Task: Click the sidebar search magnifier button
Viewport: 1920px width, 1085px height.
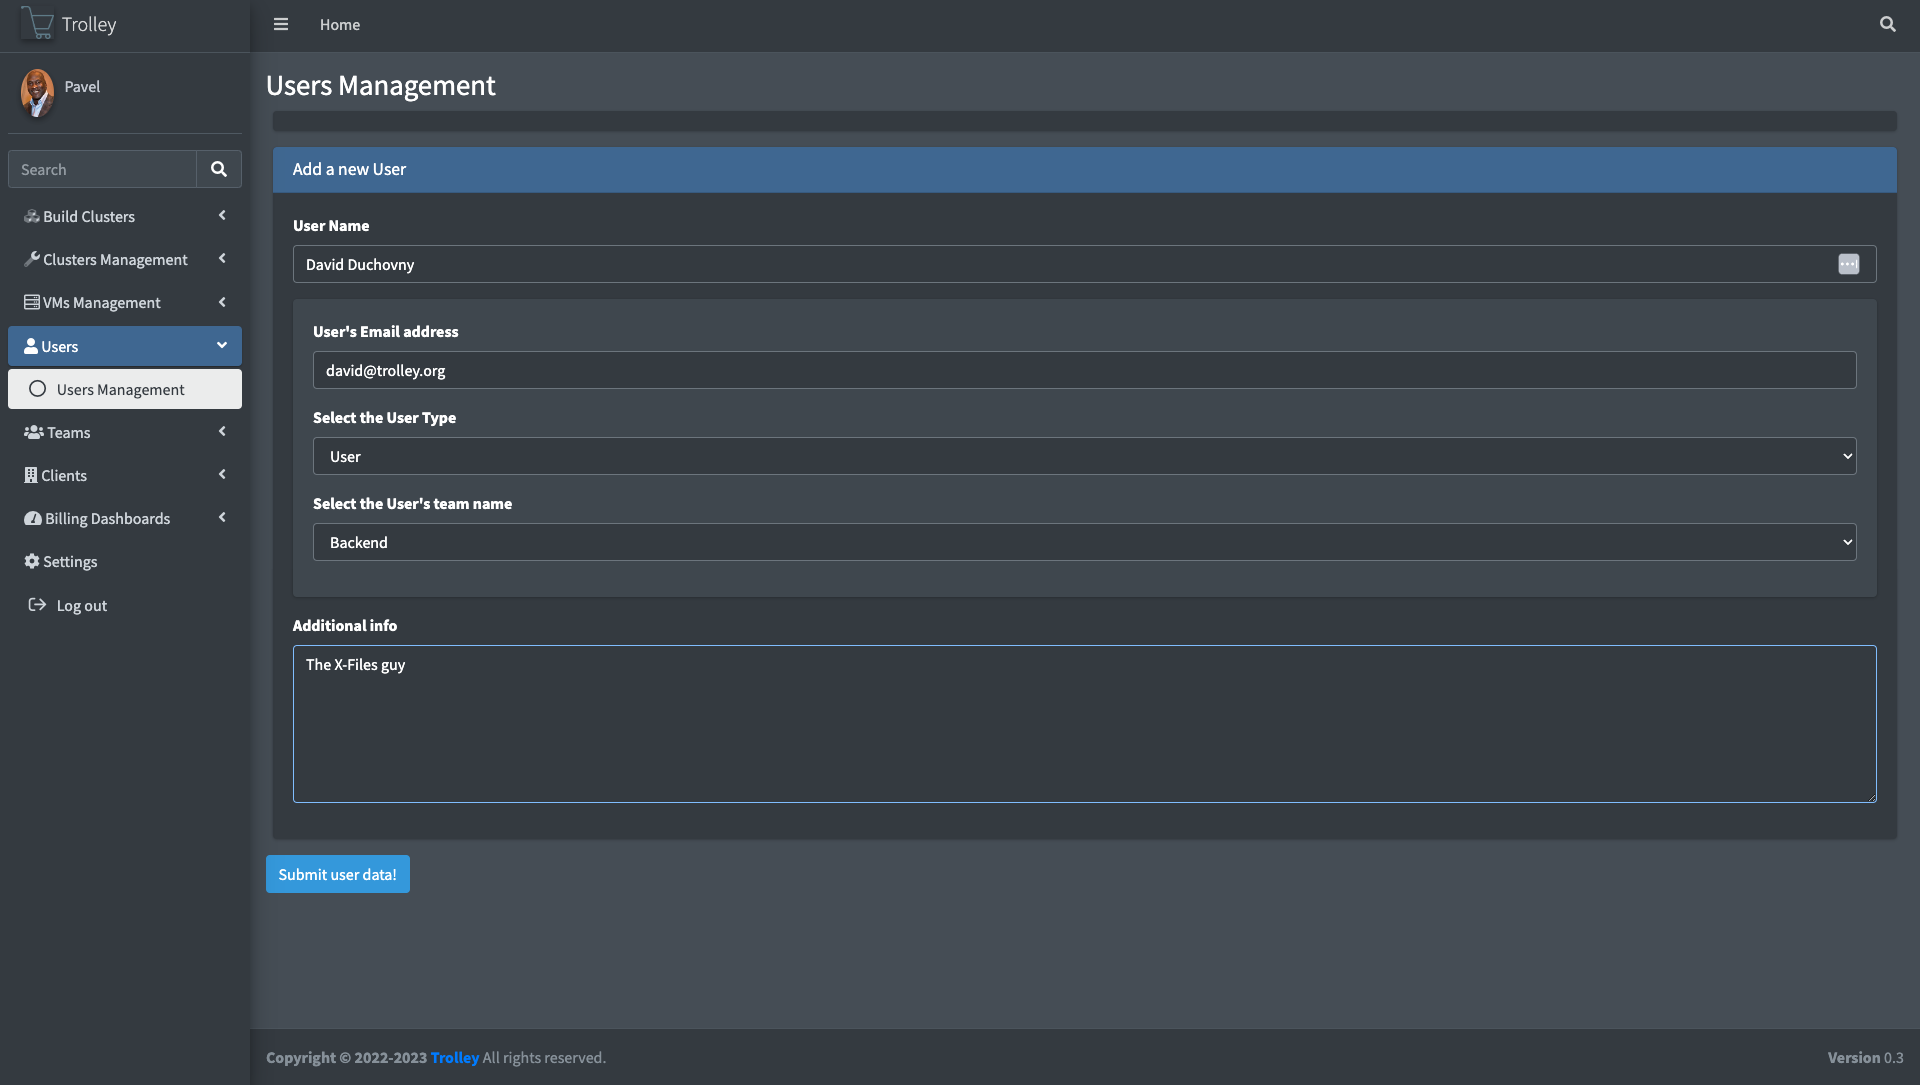Action: click(219, 169)
